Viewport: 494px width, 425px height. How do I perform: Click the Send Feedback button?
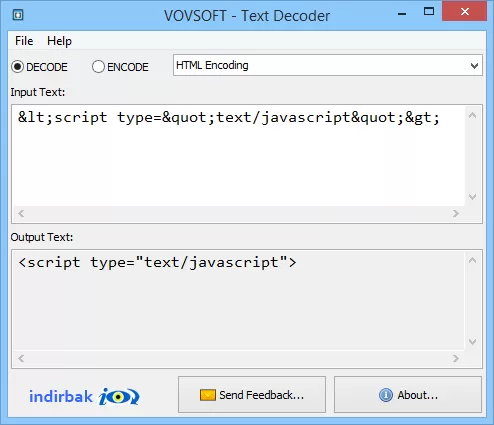tap(252, 395)
